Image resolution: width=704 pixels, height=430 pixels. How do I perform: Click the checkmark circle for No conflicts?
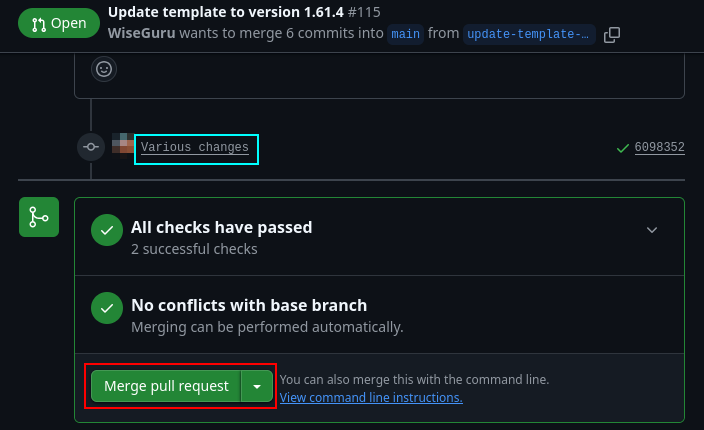coord(107,308)
